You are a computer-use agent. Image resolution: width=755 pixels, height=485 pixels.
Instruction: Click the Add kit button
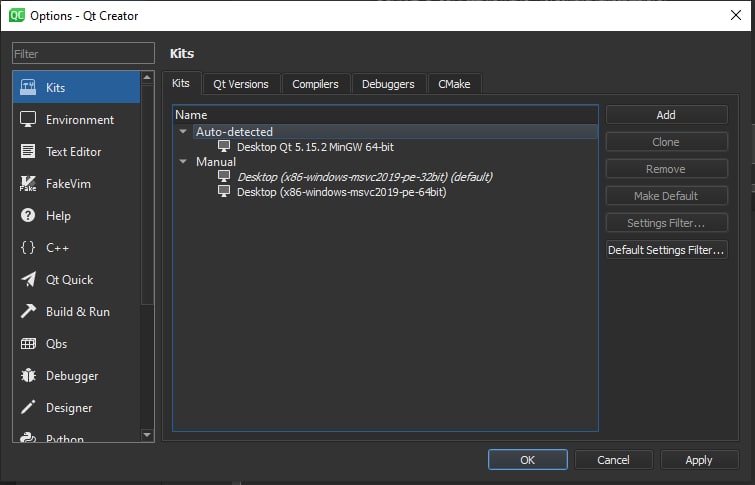coord(666,115)
